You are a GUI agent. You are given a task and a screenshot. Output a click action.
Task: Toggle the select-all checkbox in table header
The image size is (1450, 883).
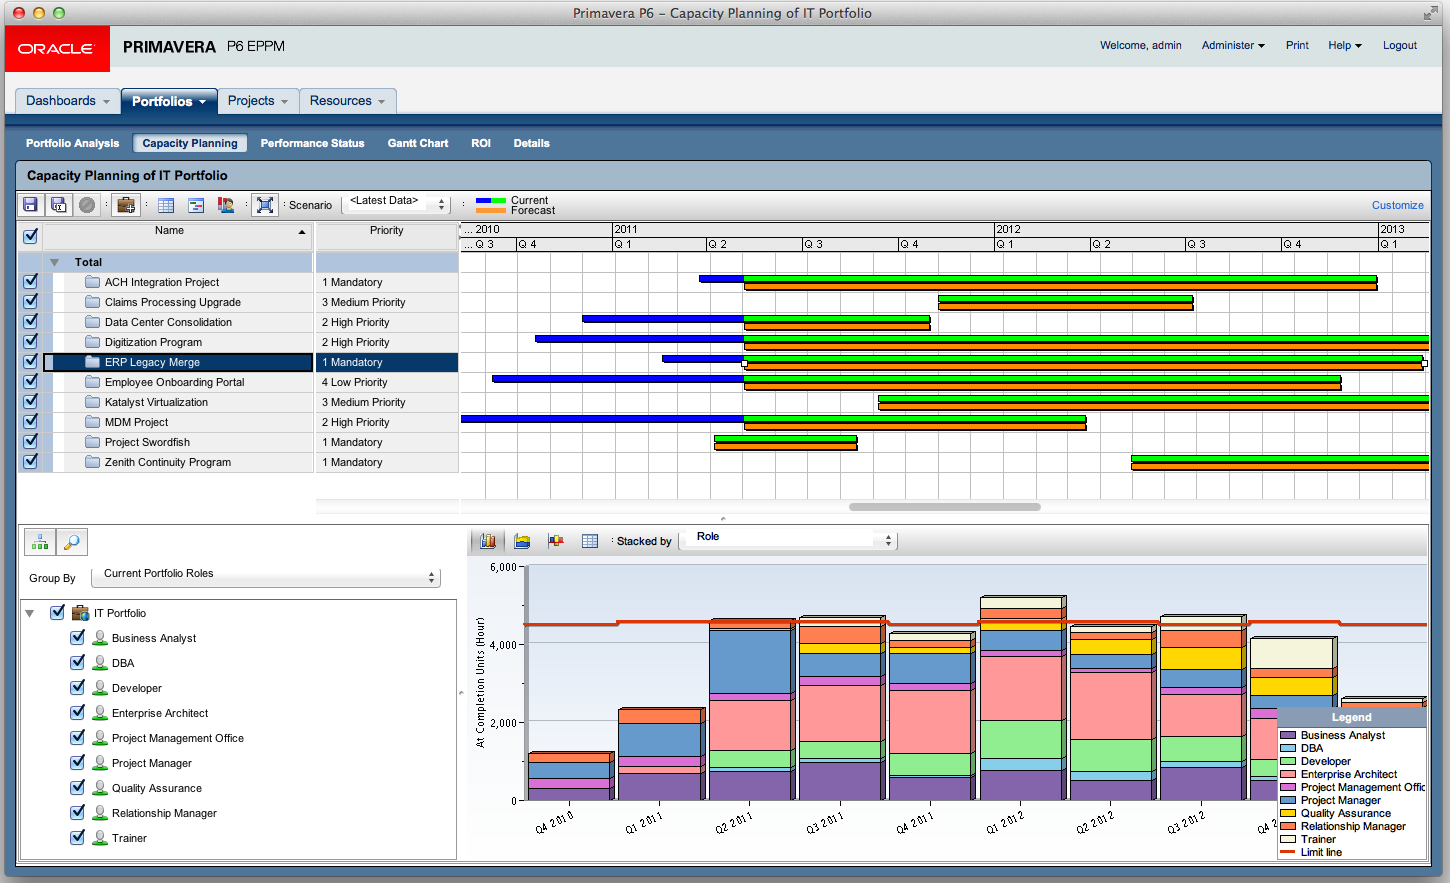[30, 236]
